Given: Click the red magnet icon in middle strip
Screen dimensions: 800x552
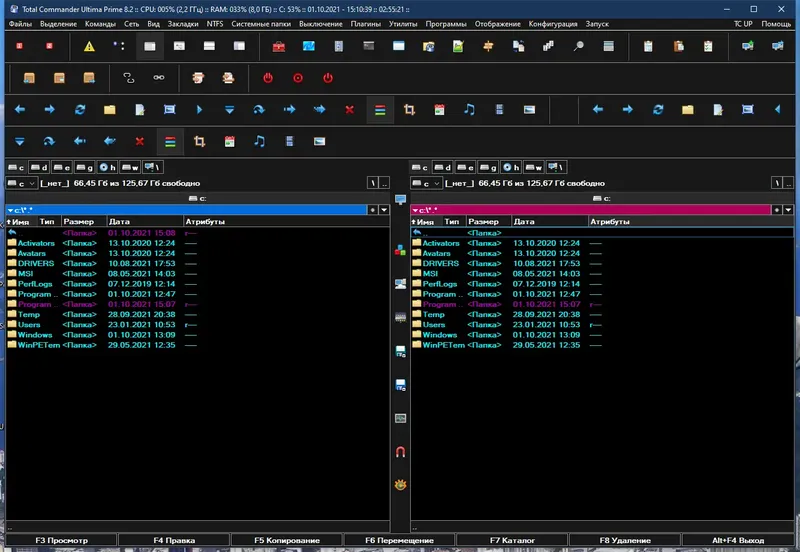Looking at the screenshot, I should [401, 451].
